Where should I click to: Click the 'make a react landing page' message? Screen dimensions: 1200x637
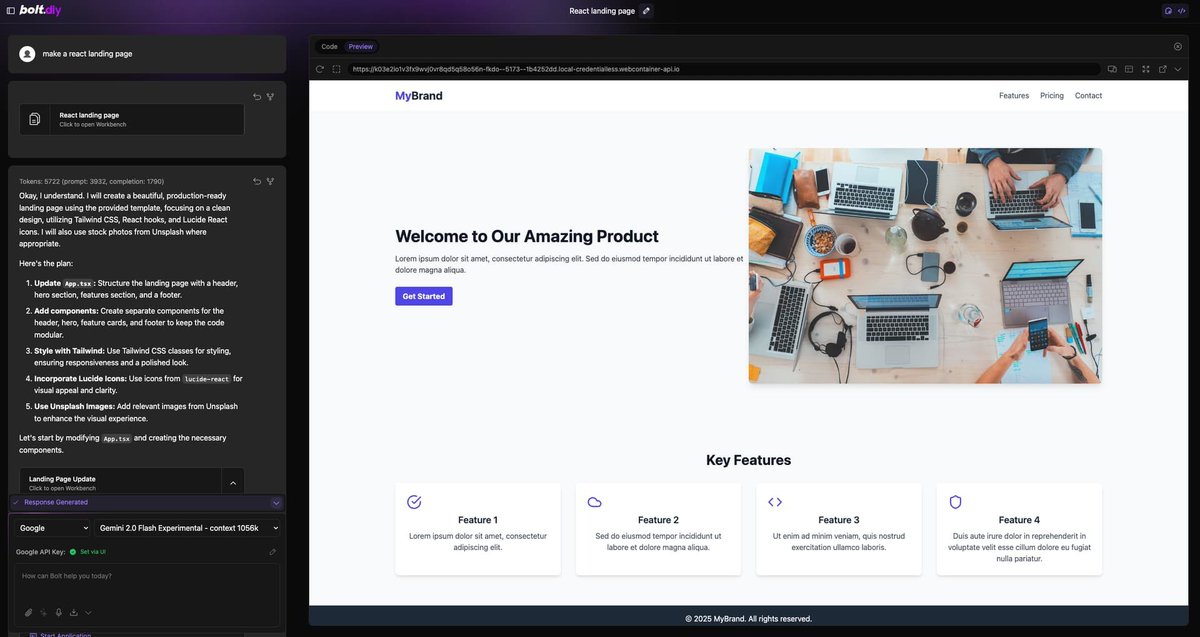(x=87, y=54)
